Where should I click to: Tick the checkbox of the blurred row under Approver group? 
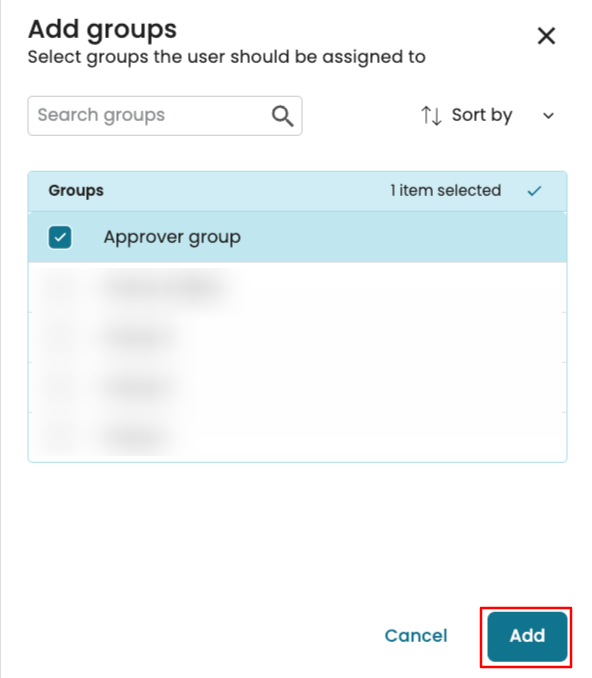click(60, 287)
